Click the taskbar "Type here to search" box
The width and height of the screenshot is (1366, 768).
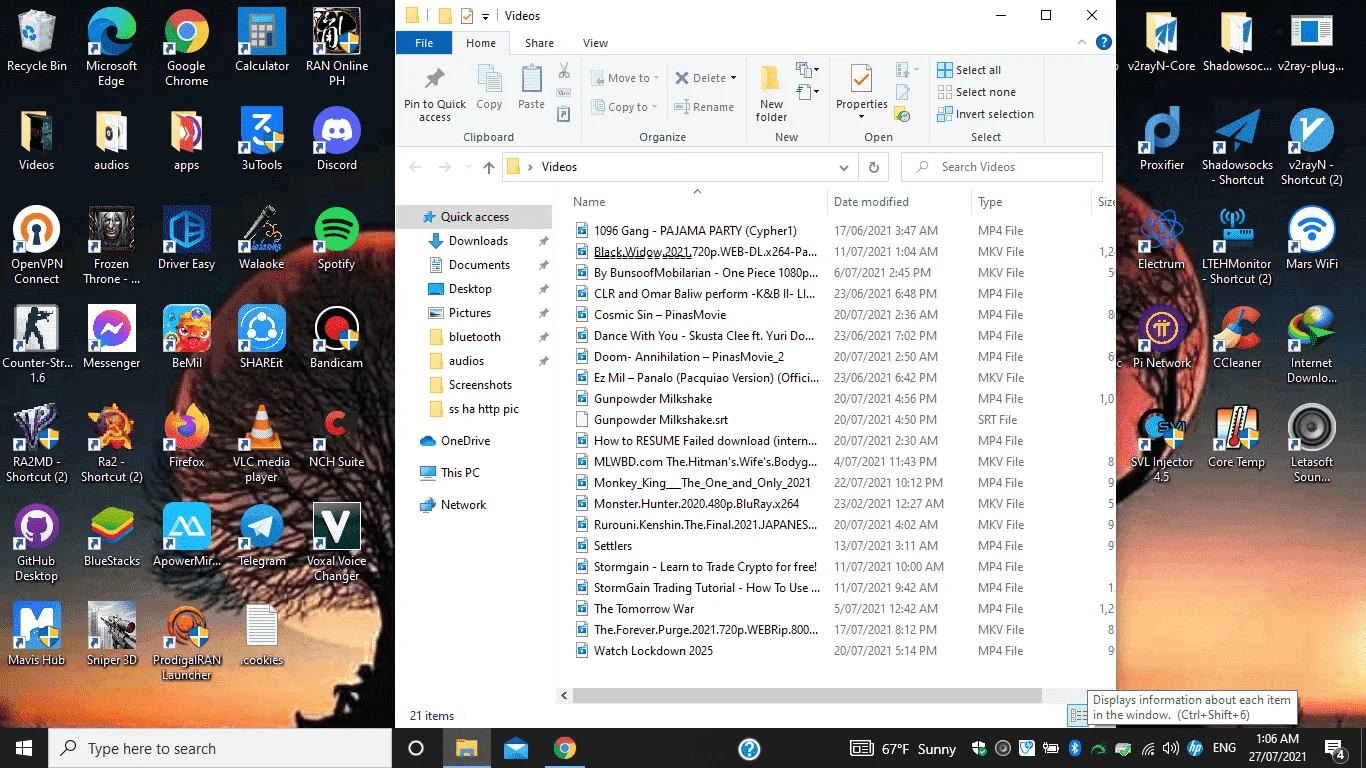220,748
